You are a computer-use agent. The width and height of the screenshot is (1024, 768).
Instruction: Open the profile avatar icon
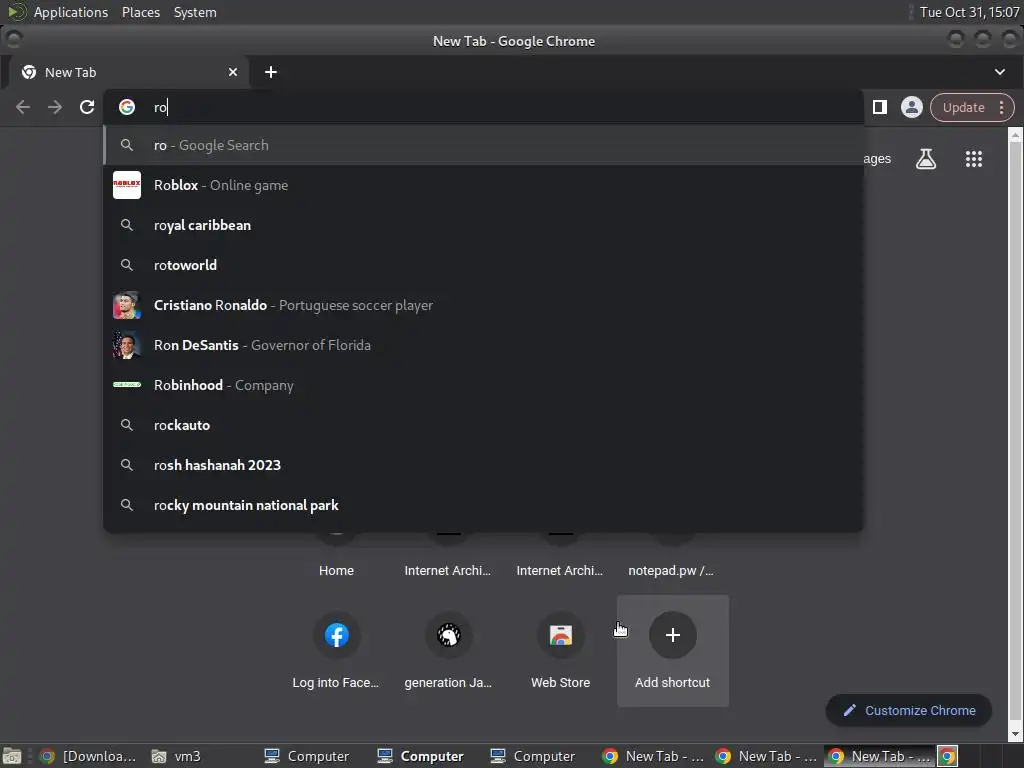(x=912, y=107)
